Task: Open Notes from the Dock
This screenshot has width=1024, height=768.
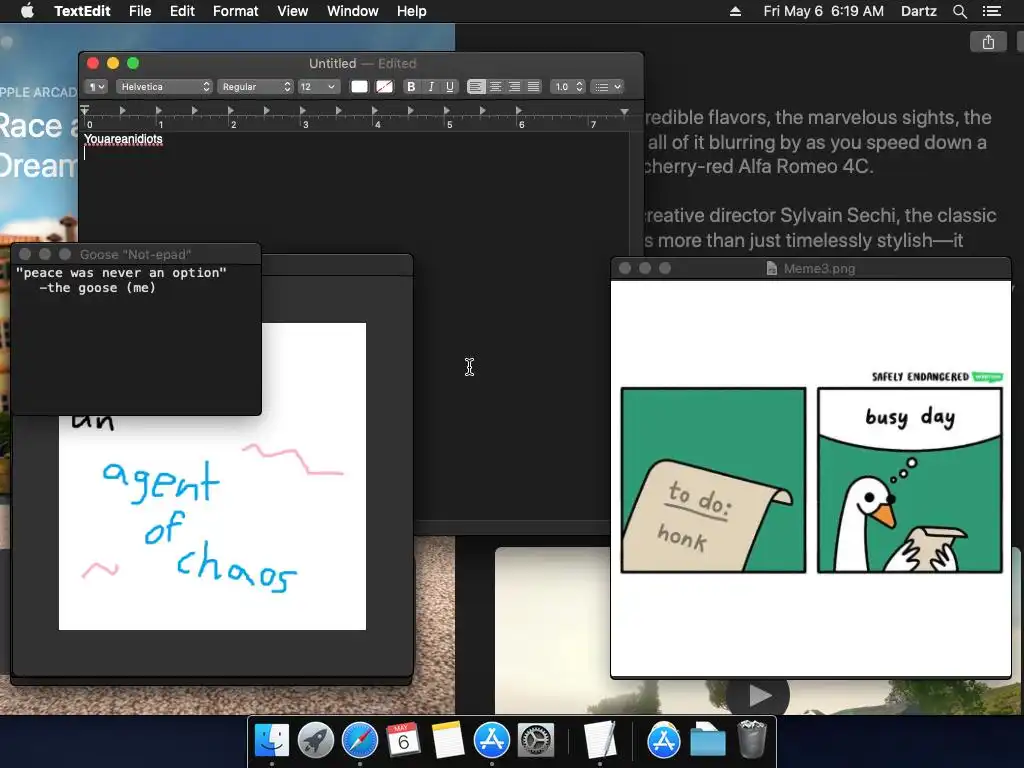Action: tap(448, 741)
